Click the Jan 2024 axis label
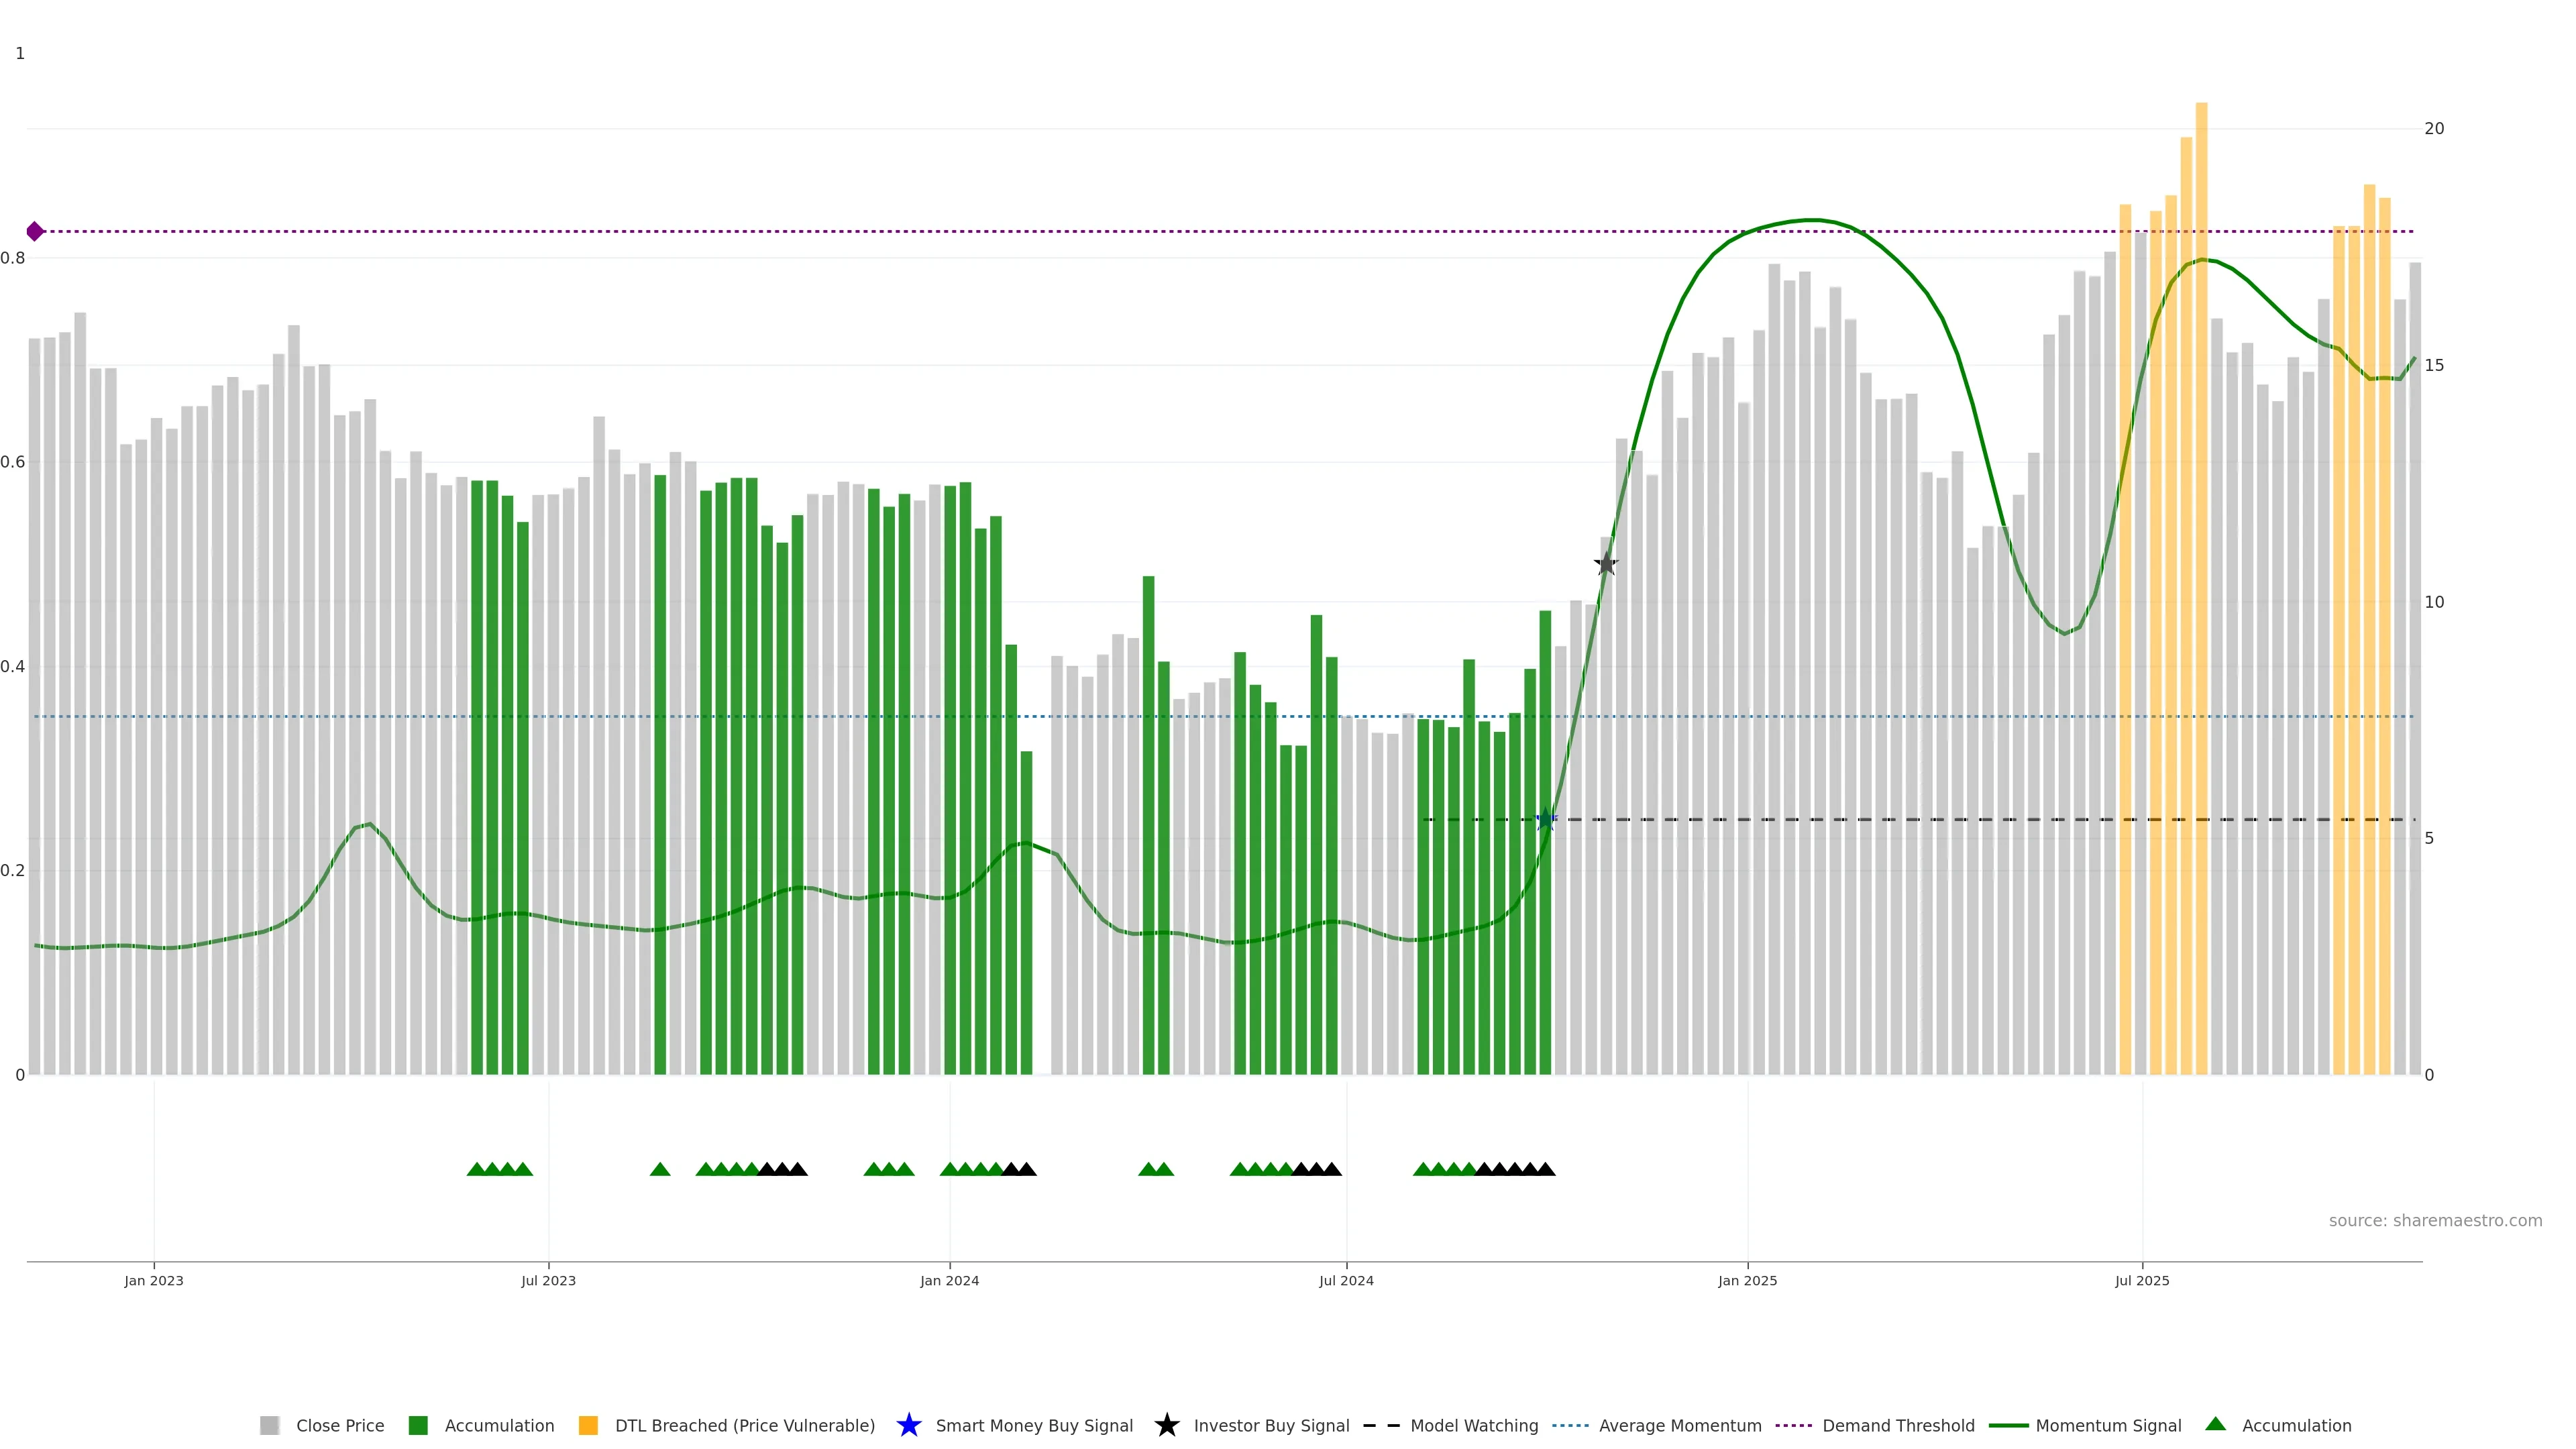2576x1449 pixels. coord(949,1280)
